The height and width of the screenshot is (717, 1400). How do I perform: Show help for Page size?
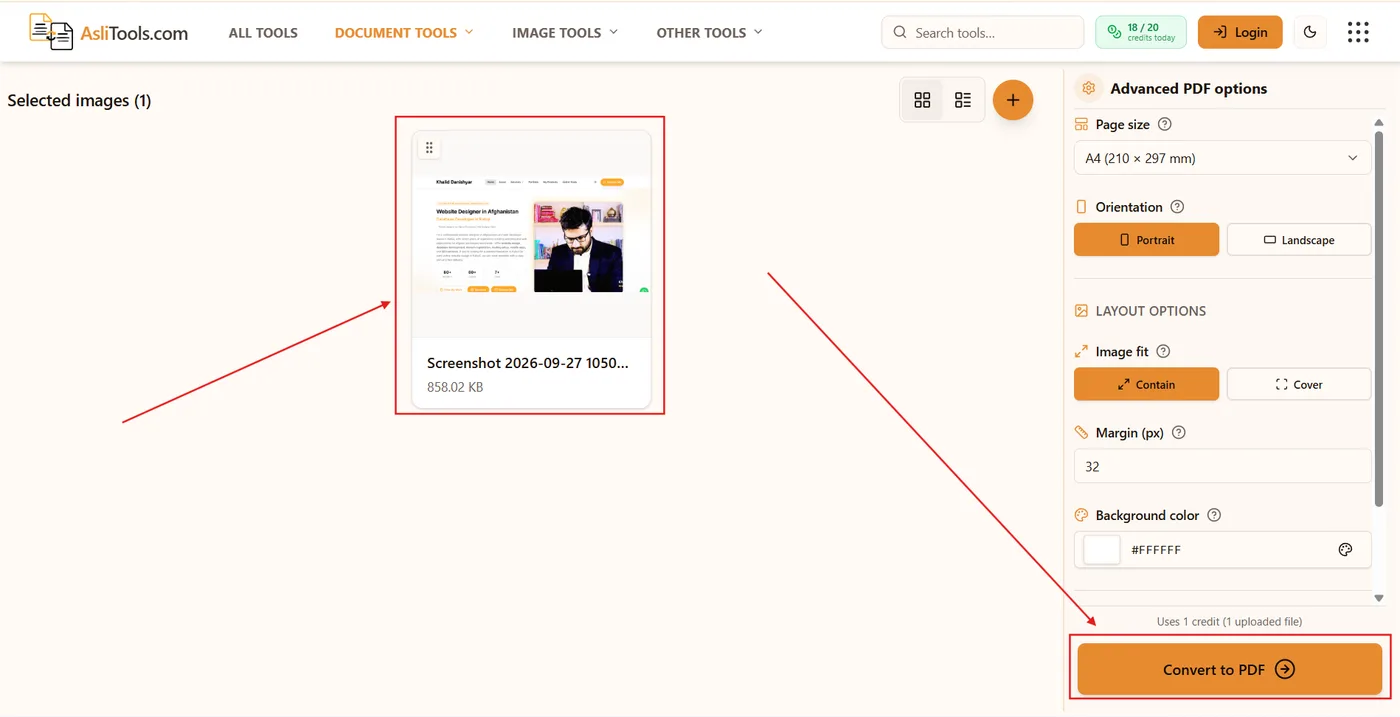[x=1164, y=125]
